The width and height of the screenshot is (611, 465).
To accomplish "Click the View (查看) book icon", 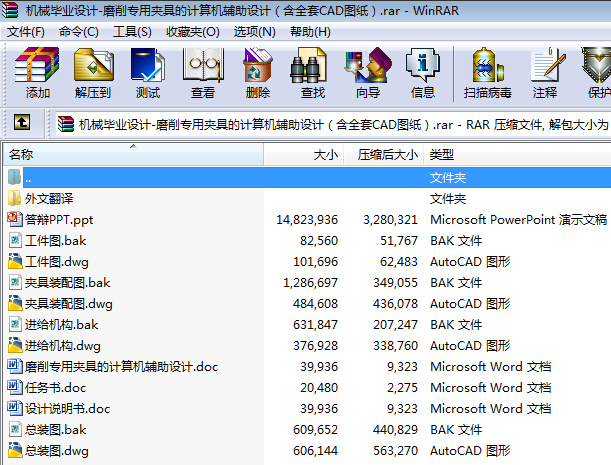I will pyautogui.click(x=203, y=65).
